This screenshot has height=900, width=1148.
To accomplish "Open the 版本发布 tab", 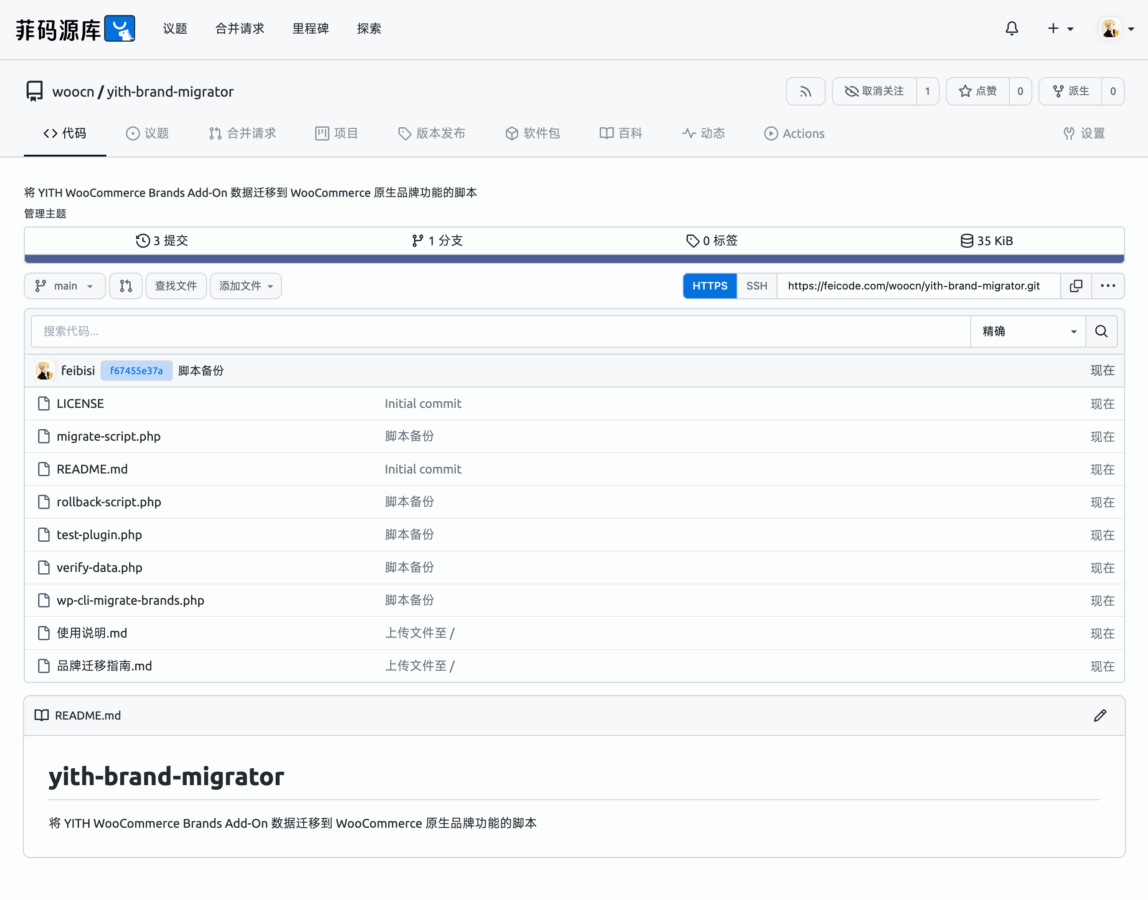I will click(431, 133).
